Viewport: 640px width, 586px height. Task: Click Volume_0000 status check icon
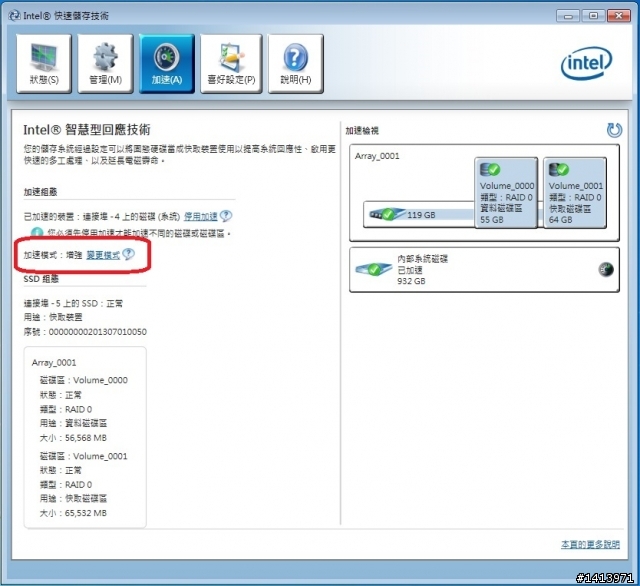490,169
